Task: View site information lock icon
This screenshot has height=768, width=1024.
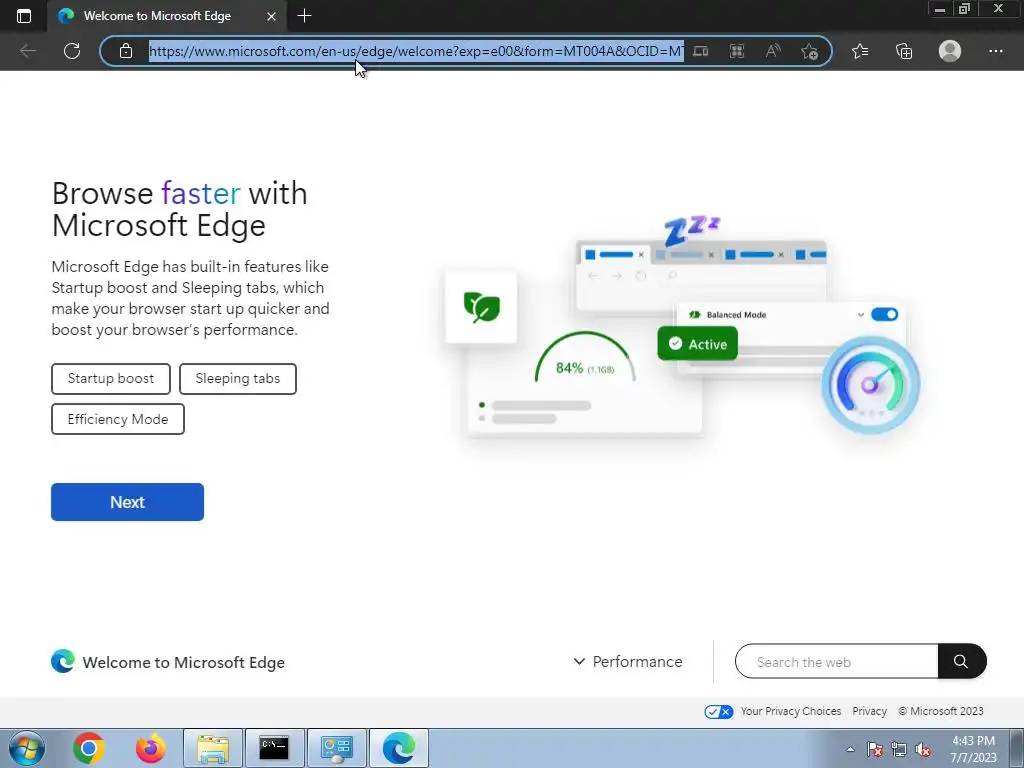Action: 126,51
